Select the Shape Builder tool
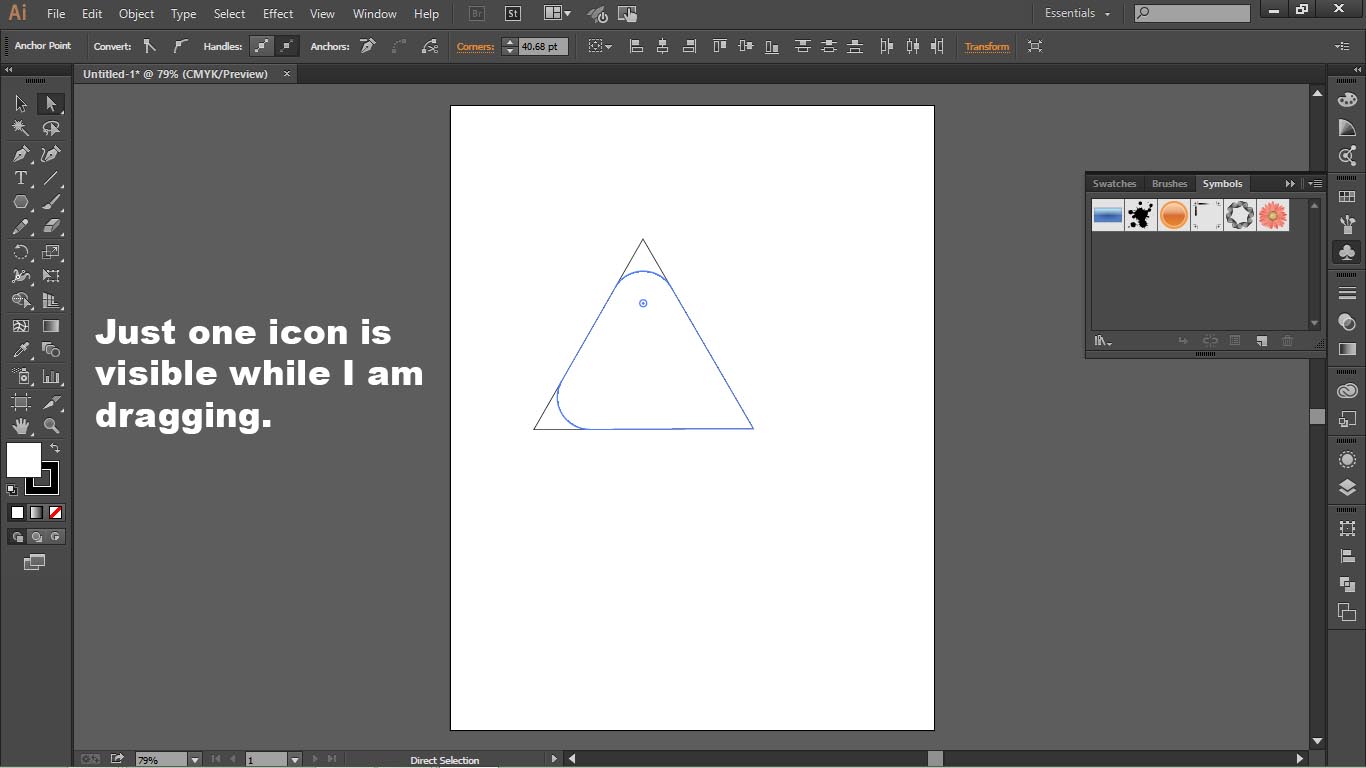 [x=21, y=301]
